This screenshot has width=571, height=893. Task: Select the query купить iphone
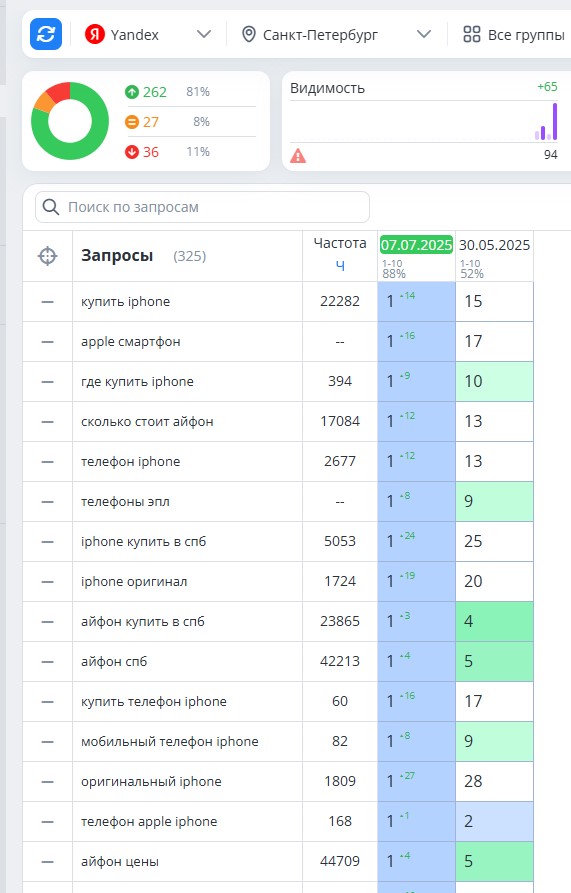coord(125,302)
